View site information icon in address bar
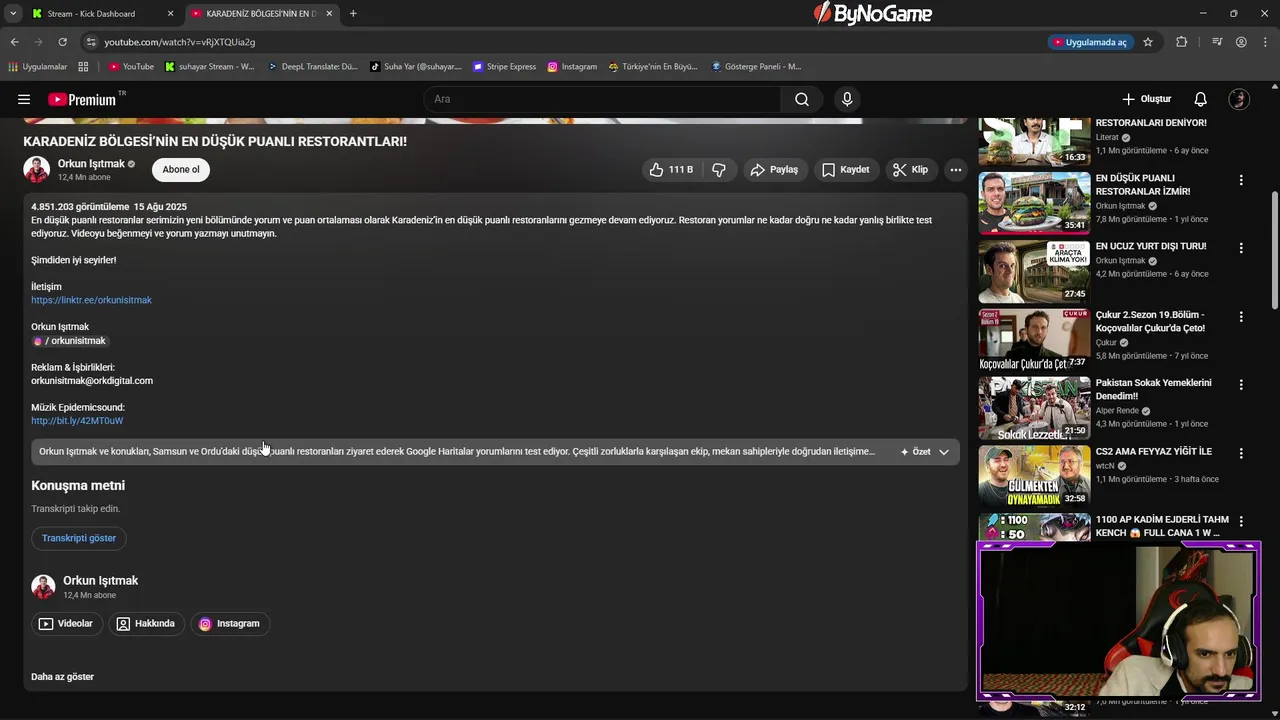This screenshot has width=1280, height=720. (x=91, y=42)
